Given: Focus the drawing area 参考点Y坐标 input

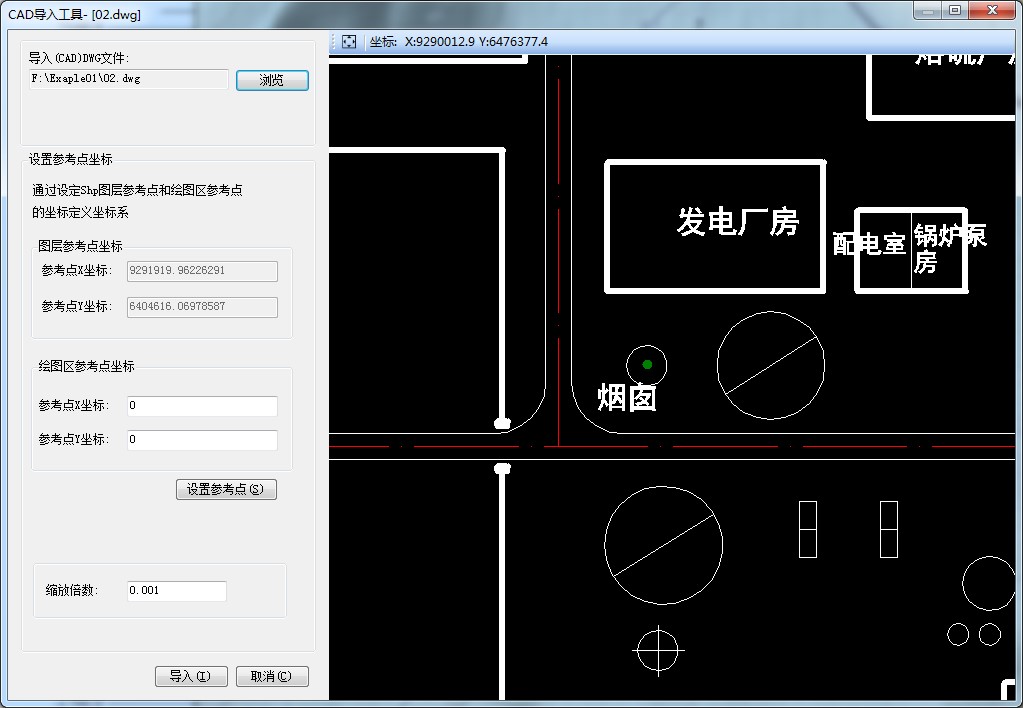Looking at the screenshot, I should point(202,440).
